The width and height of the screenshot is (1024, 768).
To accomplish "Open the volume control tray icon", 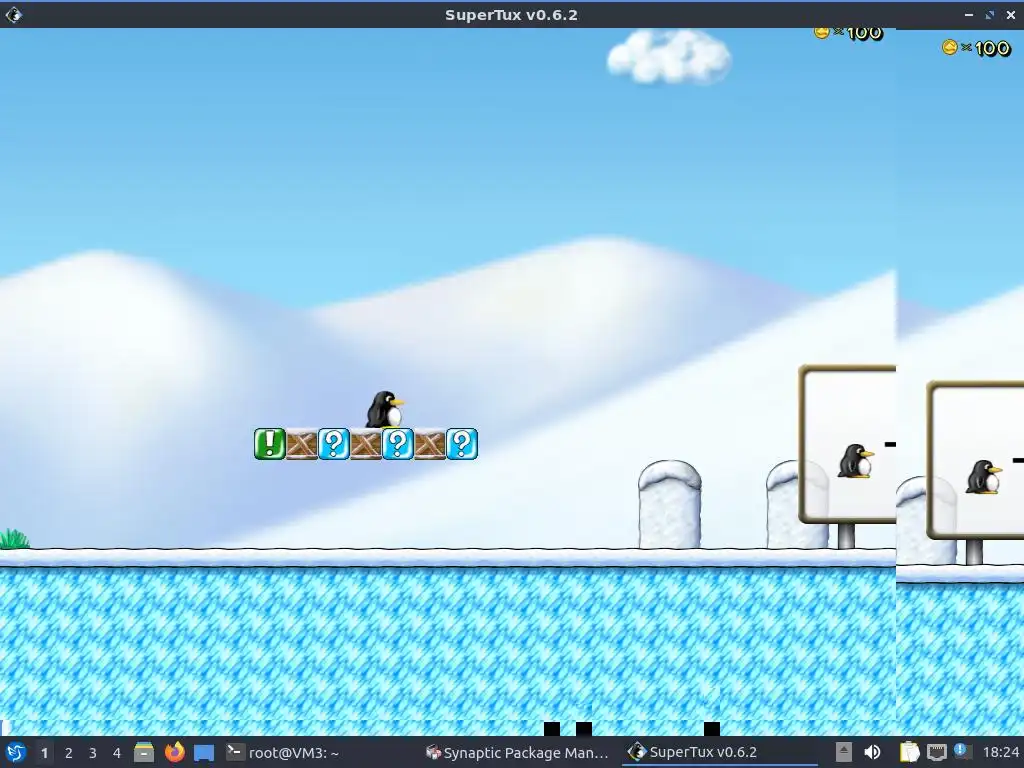I will (872, 752).
